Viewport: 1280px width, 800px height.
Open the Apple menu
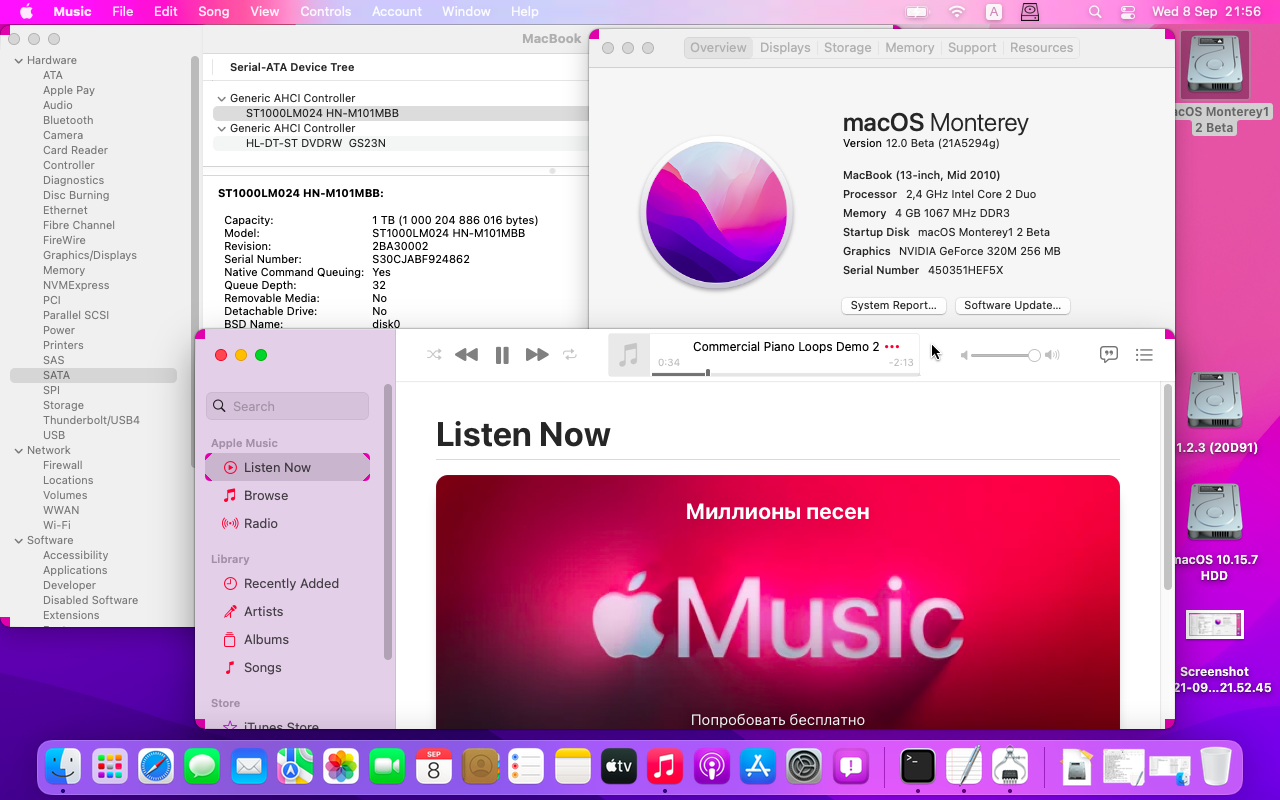(26, 11)
